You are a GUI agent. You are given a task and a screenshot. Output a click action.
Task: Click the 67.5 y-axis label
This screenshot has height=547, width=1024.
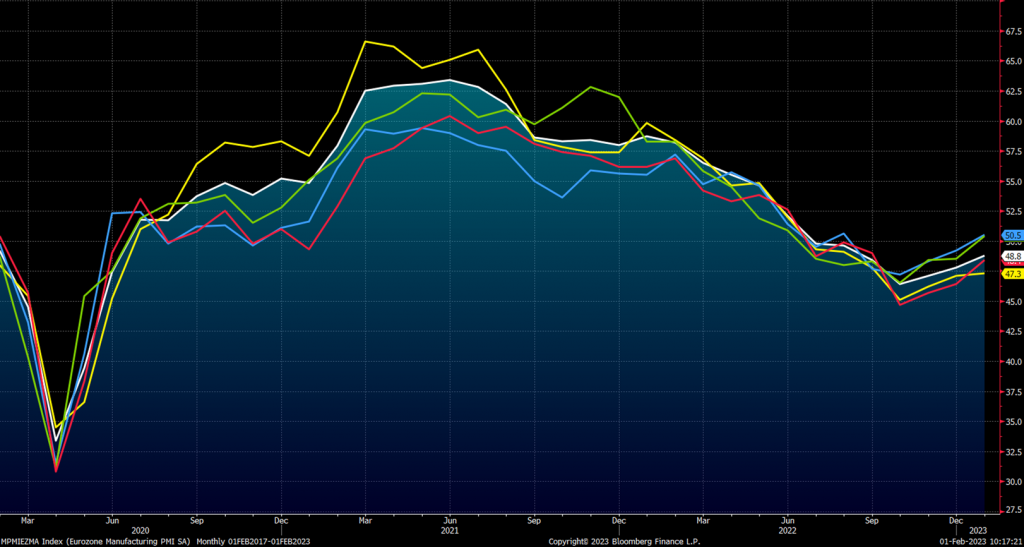(x=1011, y=31)
